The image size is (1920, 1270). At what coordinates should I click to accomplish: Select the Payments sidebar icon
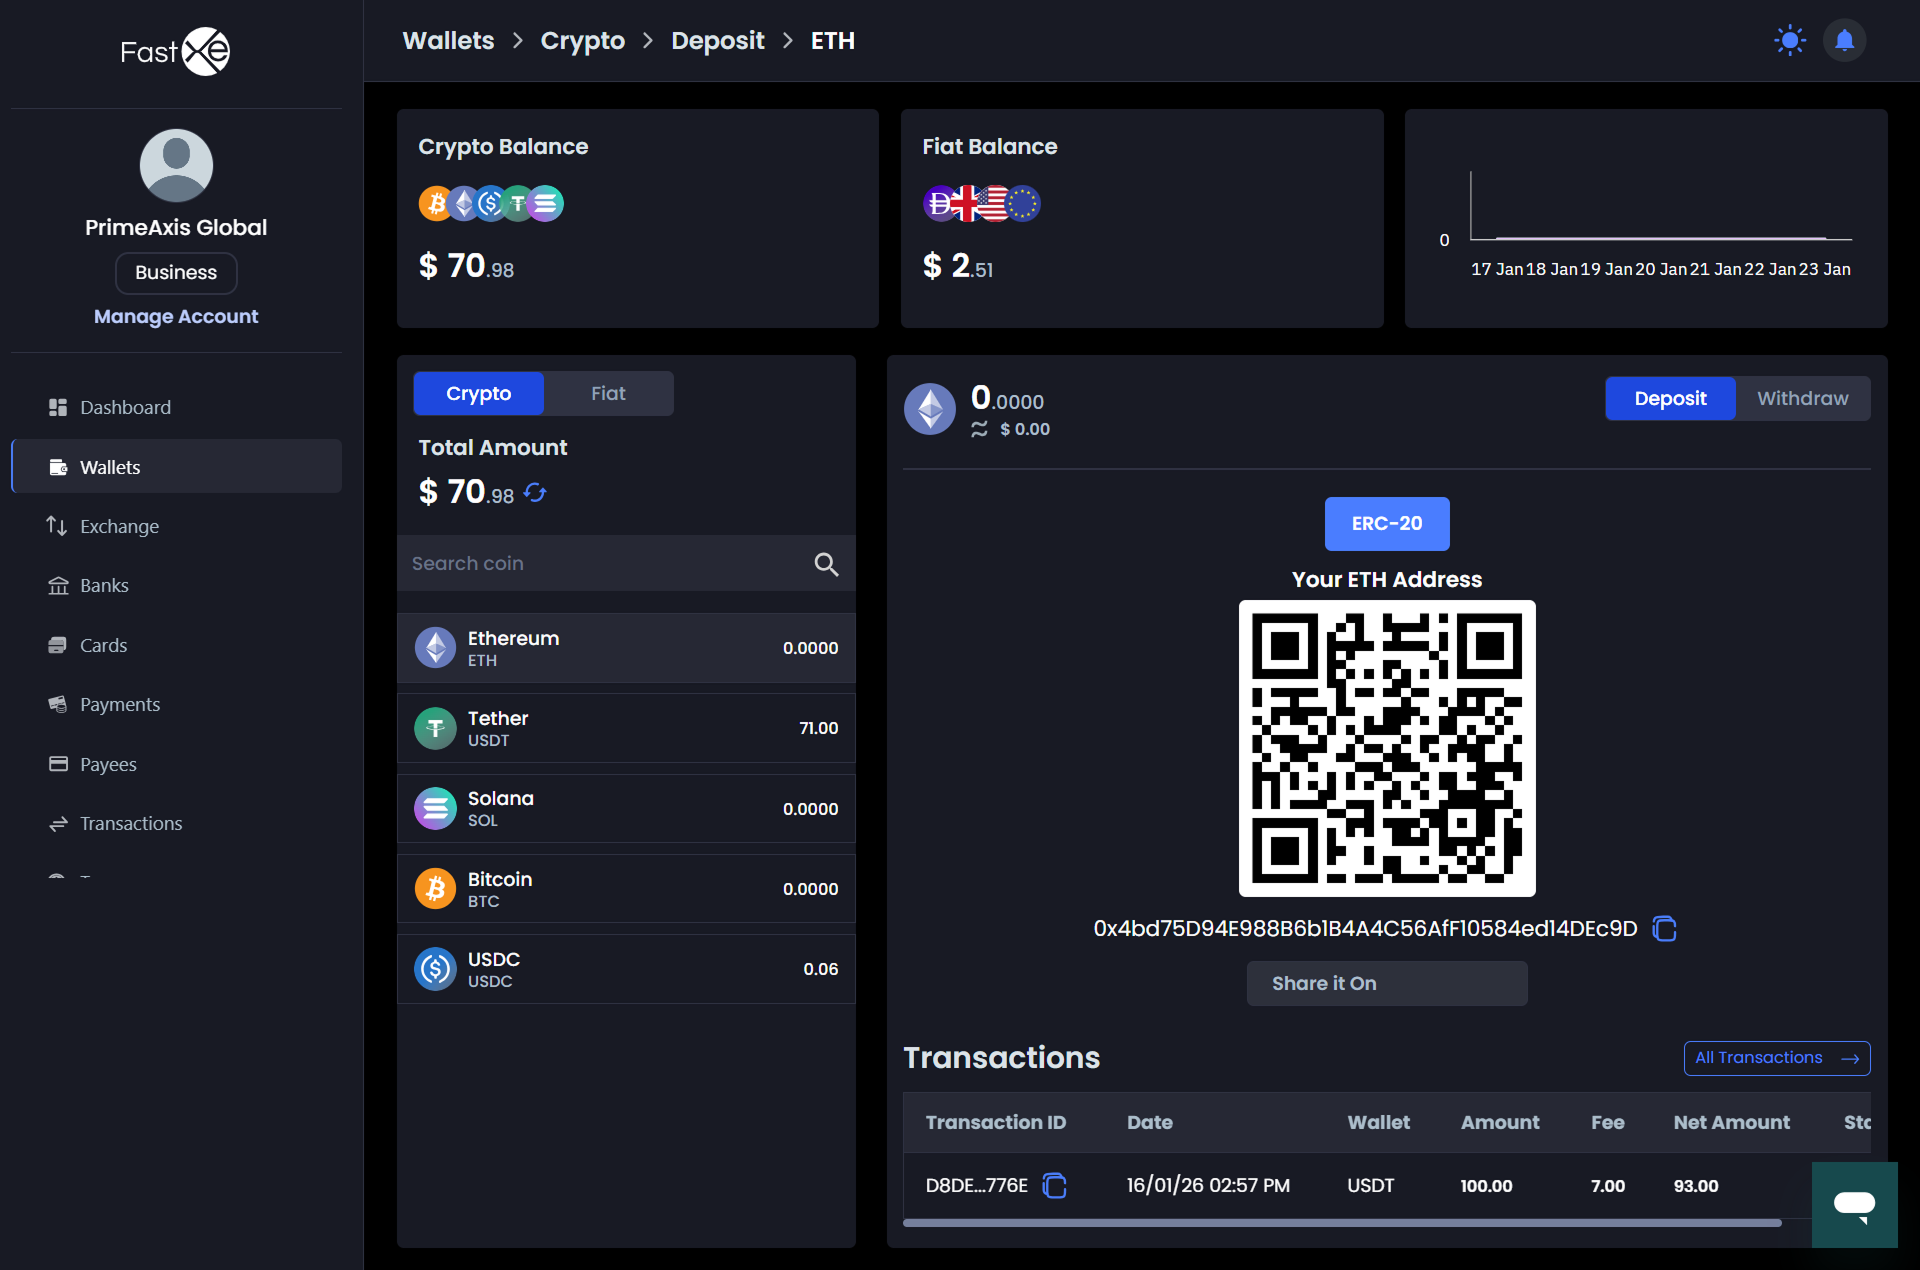59,704
